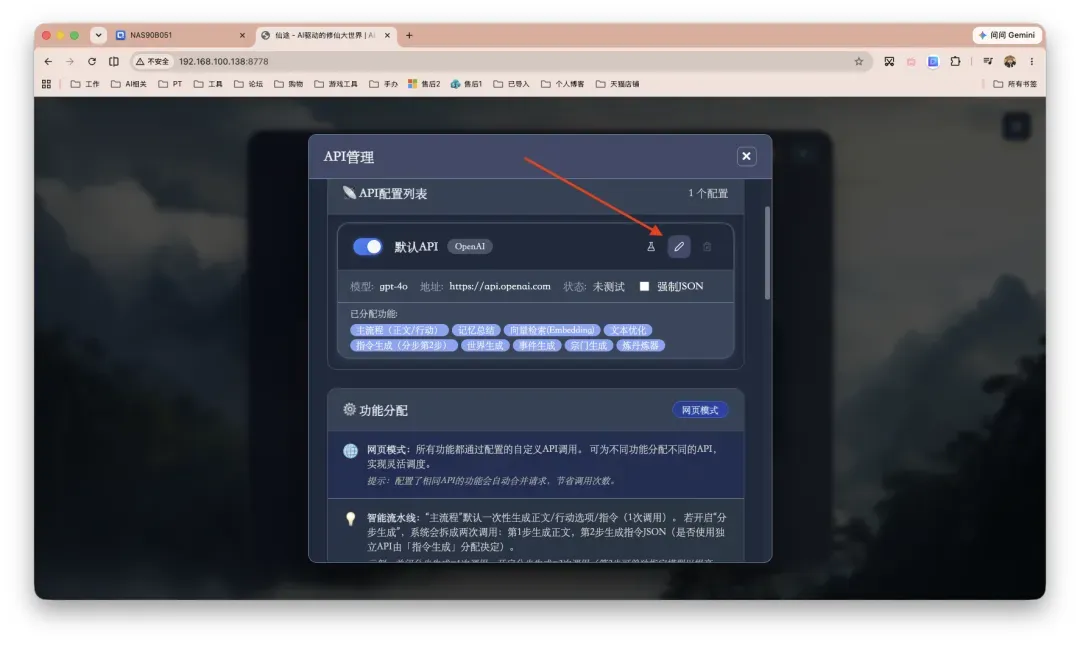Screen dimensions: 1080x645
Task: Close the API管理 dialog
Action: 746,156
